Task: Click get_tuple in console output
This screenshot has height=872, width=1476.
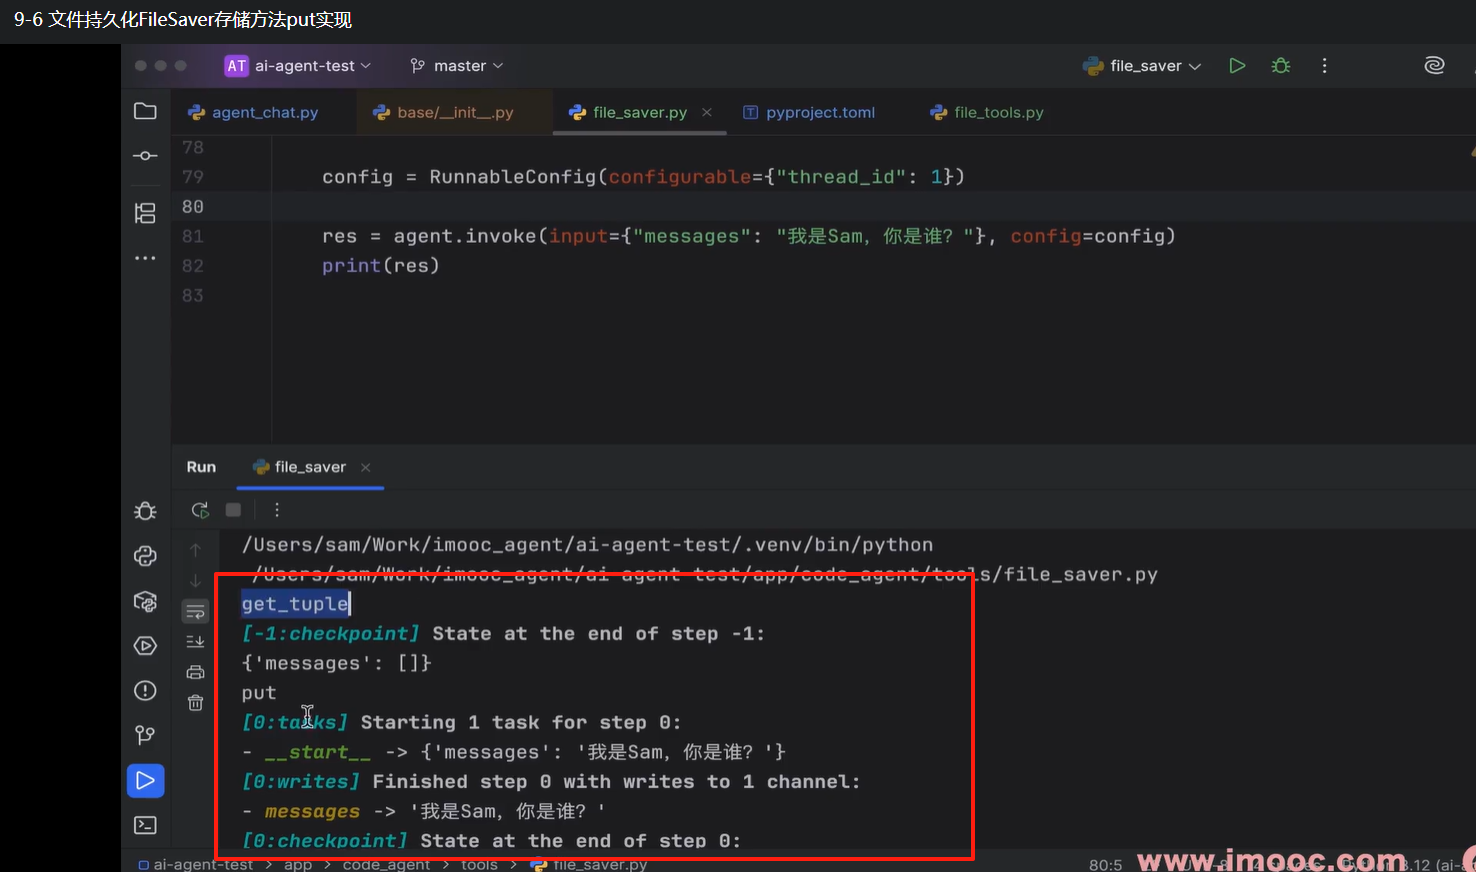Action: (296, 603)
